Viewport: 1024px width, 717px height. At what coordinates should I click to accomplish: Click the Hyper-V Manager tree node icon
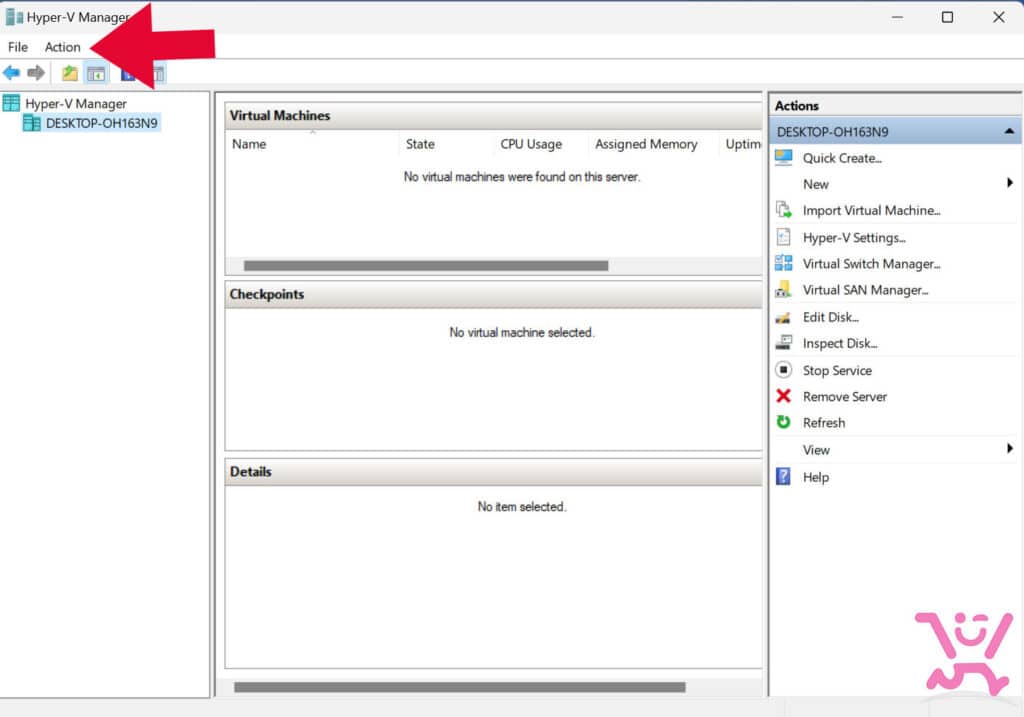coord(11,103)
